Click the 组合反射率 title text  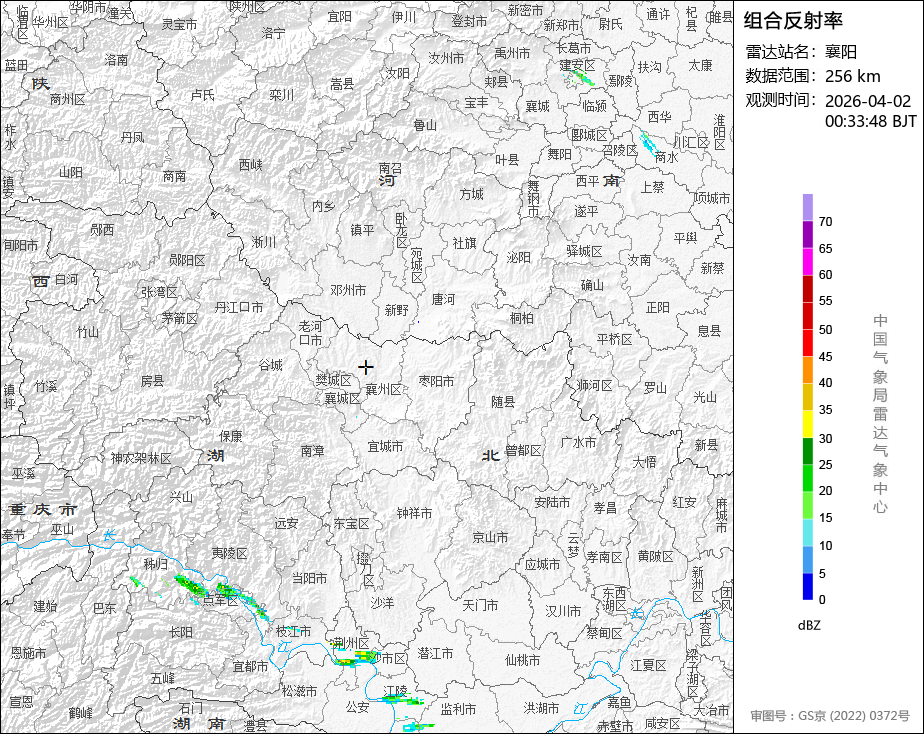[x=793, y=21]
